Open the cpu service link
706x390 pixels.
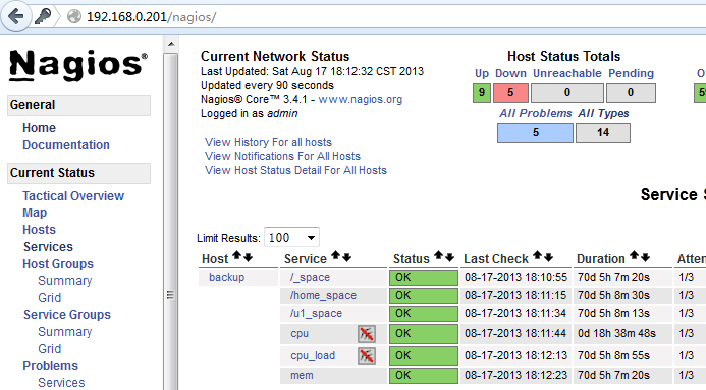tap(299, 334)
